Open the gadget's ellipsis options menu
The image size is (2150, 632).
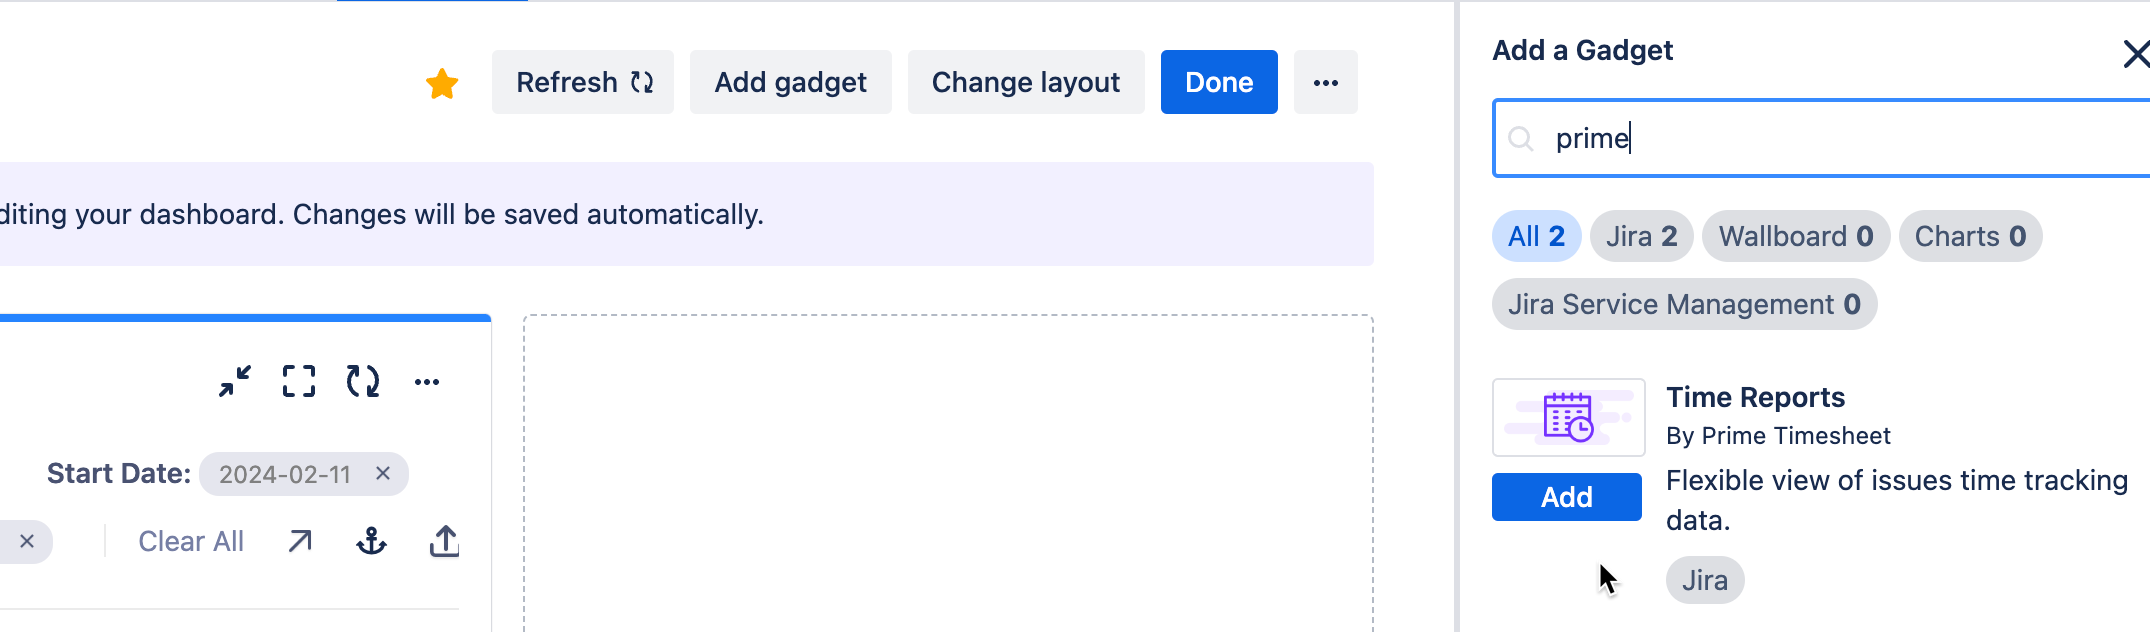pyautogui.click(x=429, y=381)
